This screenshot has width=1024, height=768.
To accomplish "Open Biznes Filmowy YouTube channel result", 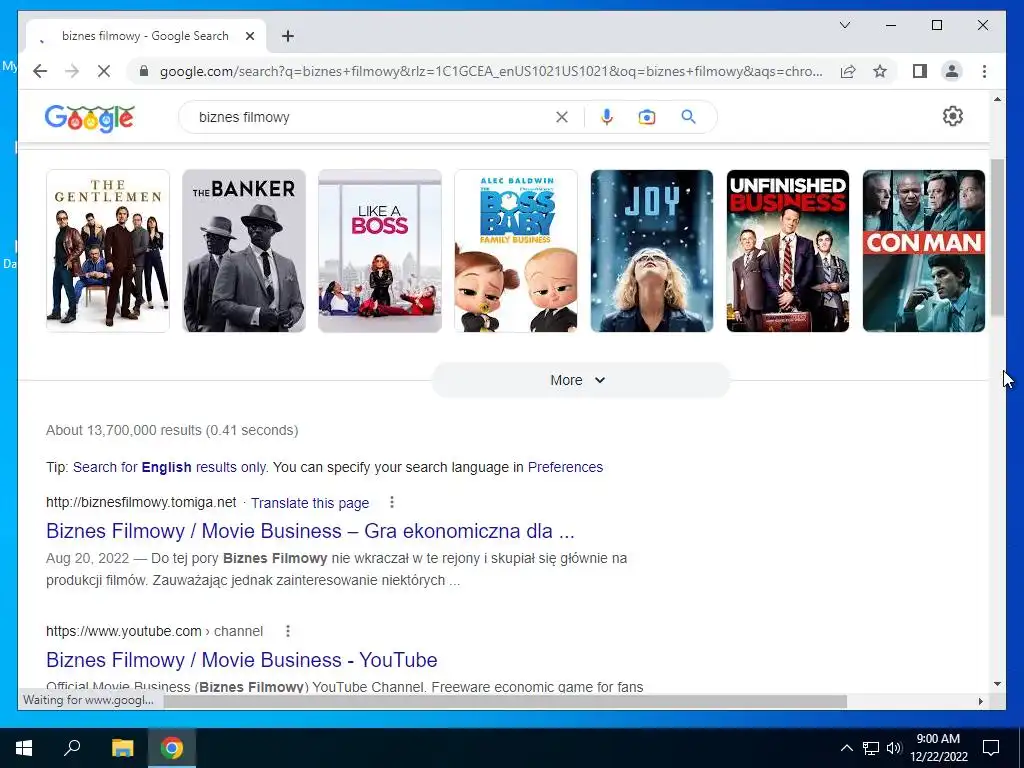I will pyautogui.click(x=242, y=660).
